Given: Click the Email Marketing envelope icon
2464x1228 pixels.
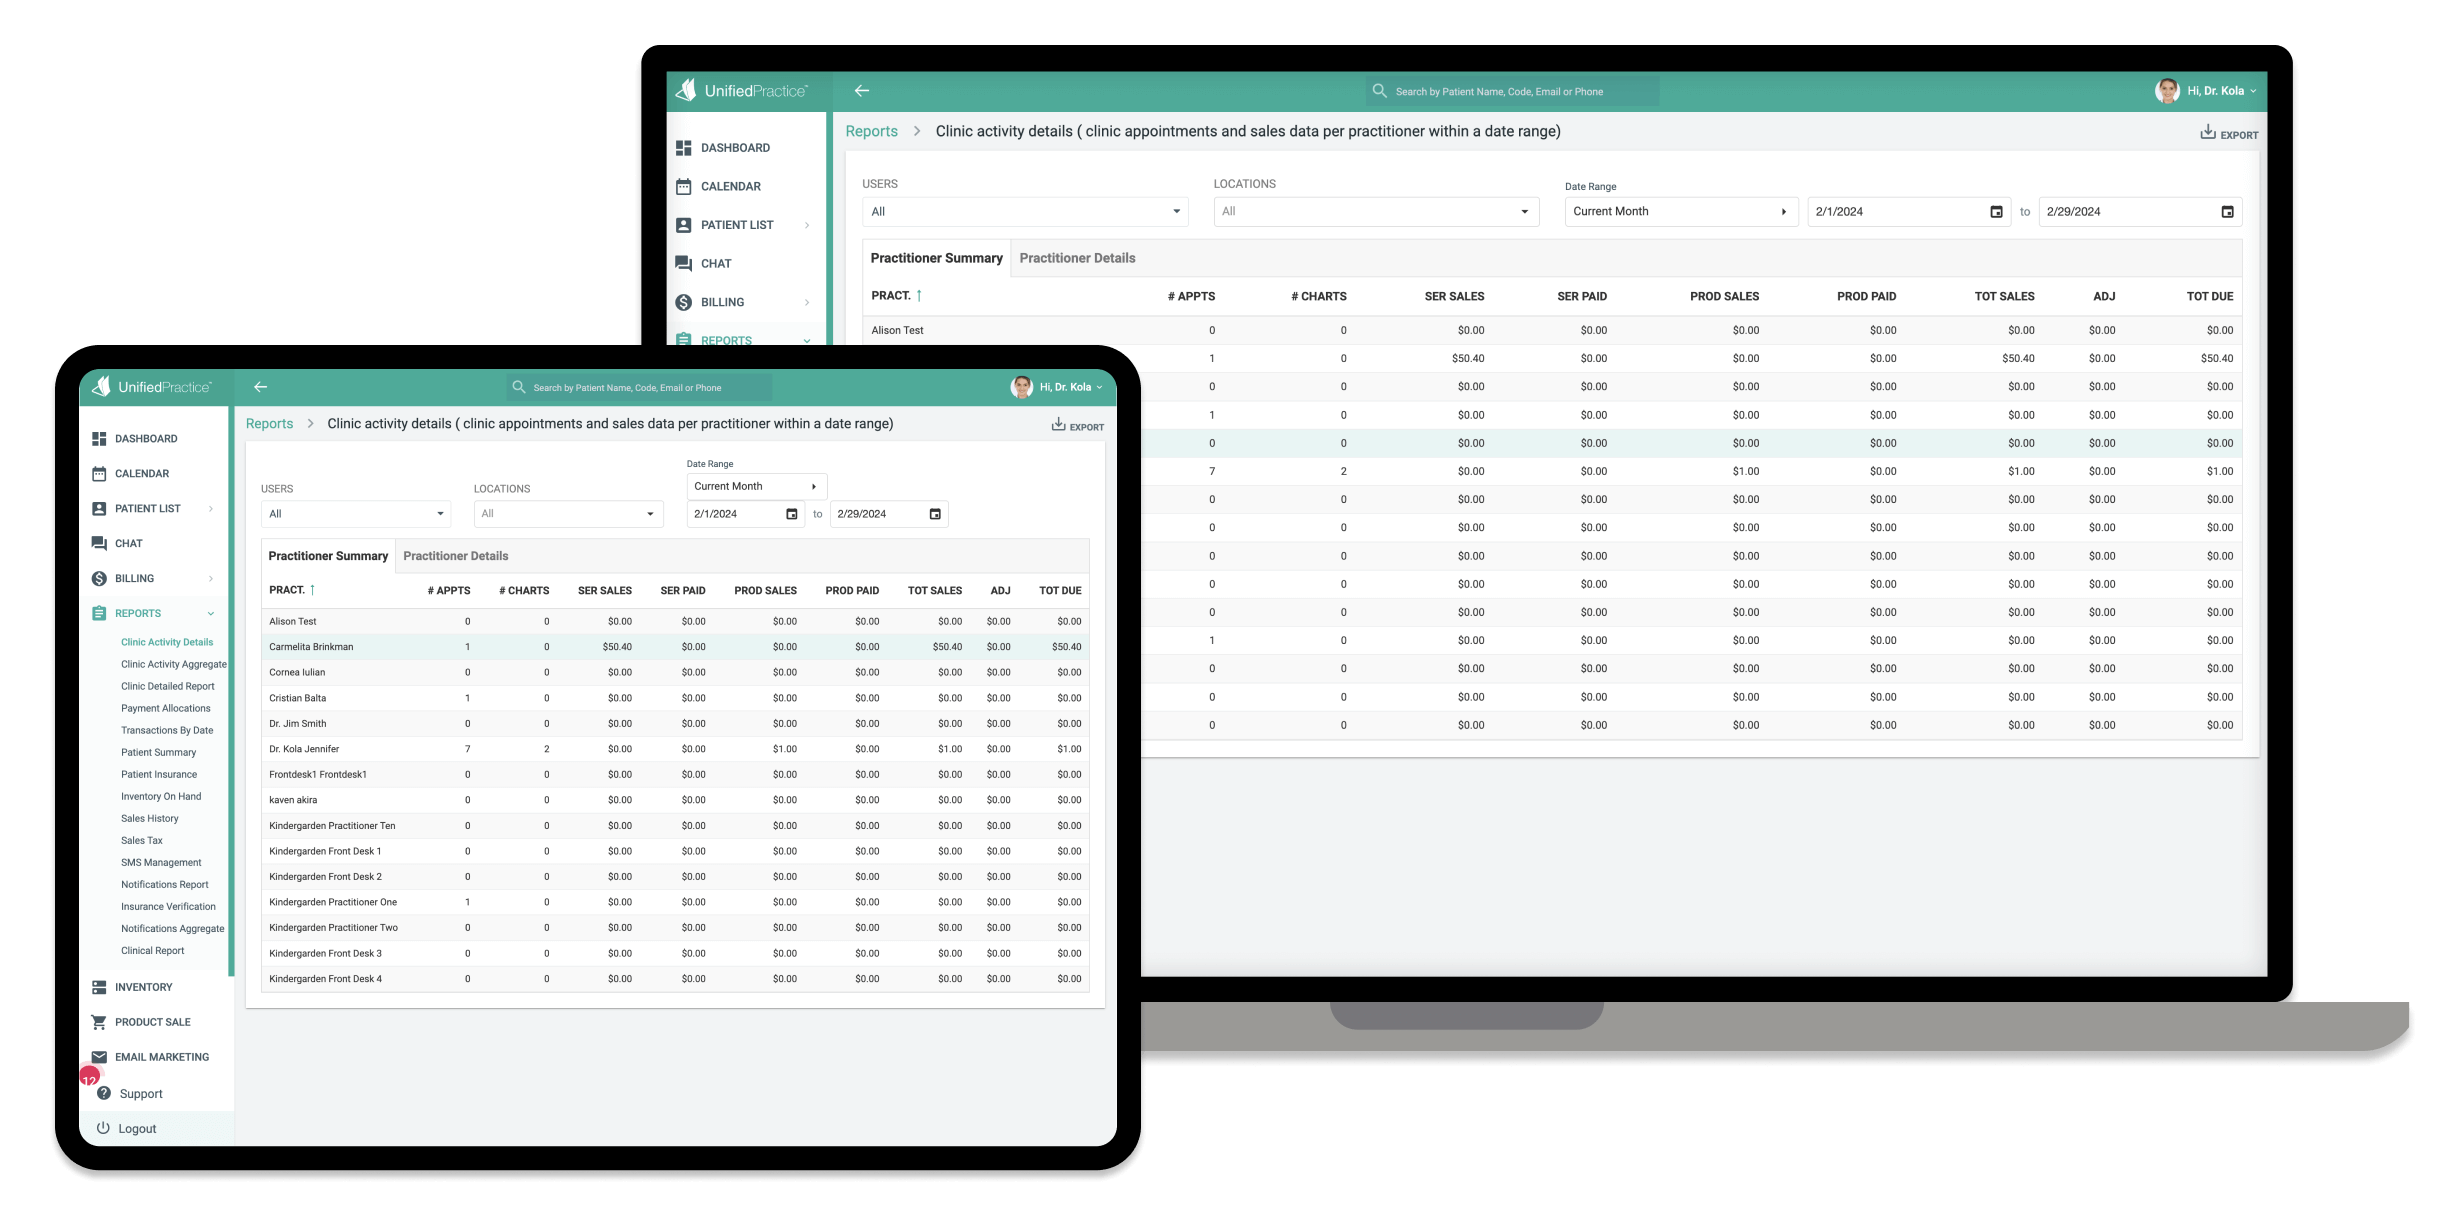Looking at the screenshot, I should [x=99, y=1057].
